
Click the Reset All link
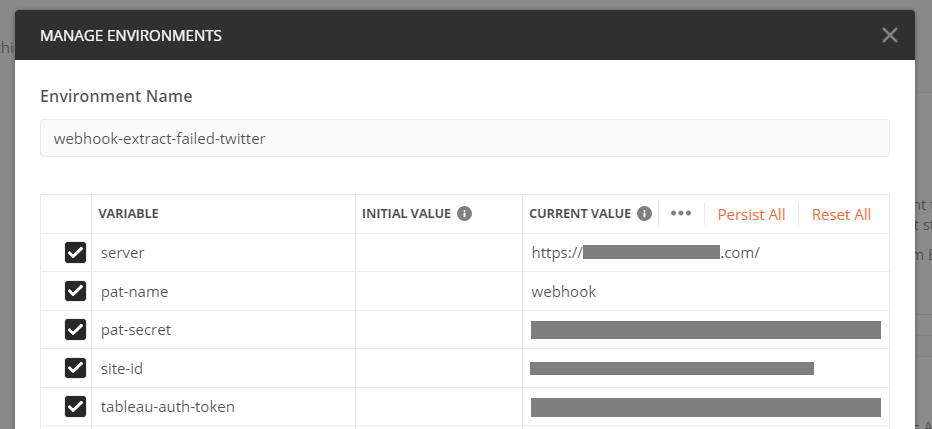[841, 215]
